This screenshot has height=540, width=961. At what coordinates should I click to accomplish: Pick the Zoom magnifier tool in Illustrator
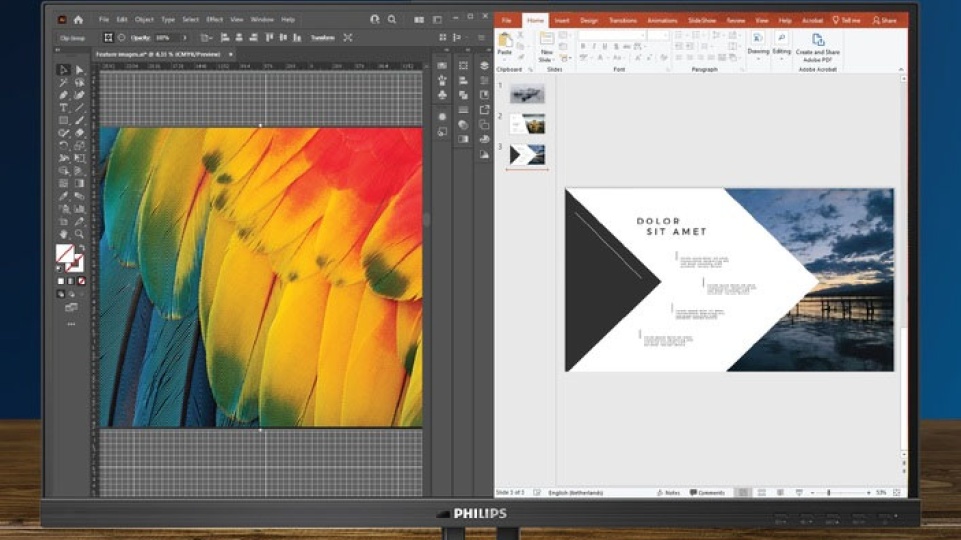[80, 234]
